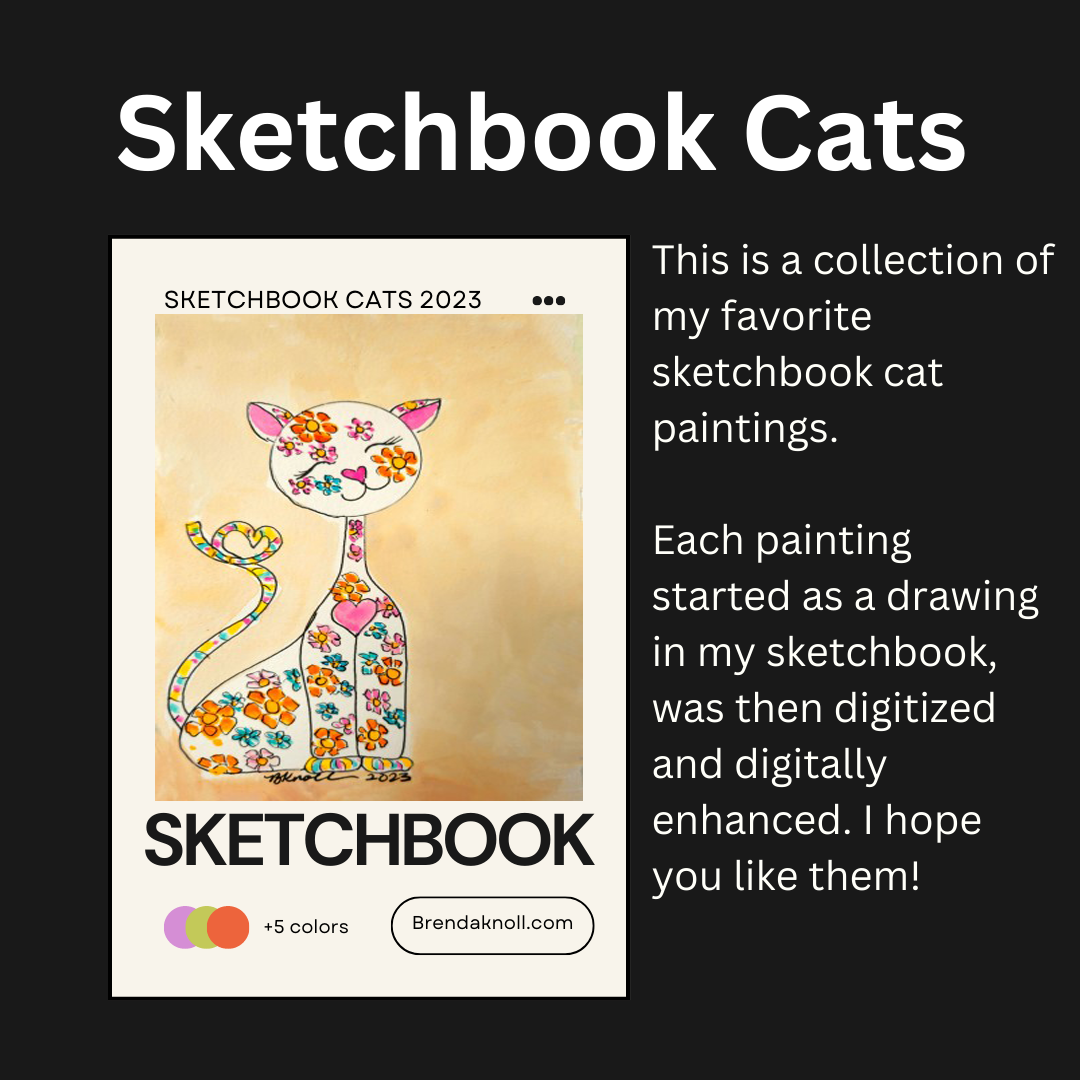Click the cat's right pink ear

click(418, 413)
